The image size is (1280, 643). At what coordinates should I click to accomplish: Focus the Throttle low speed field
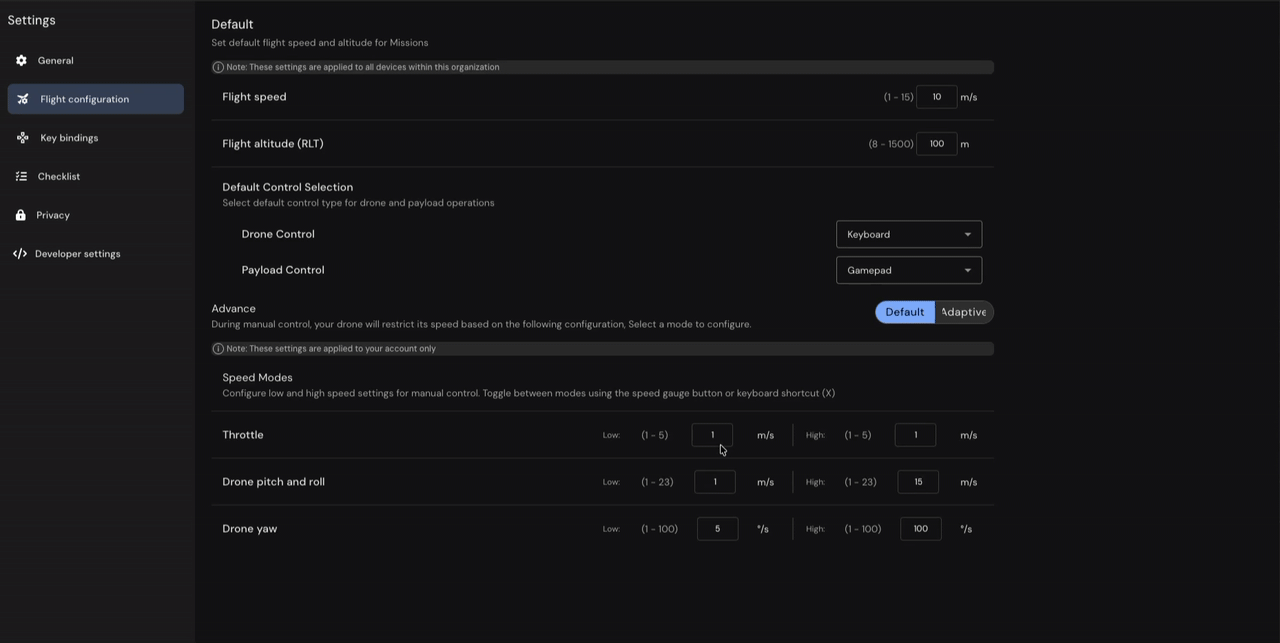[712, 435]
